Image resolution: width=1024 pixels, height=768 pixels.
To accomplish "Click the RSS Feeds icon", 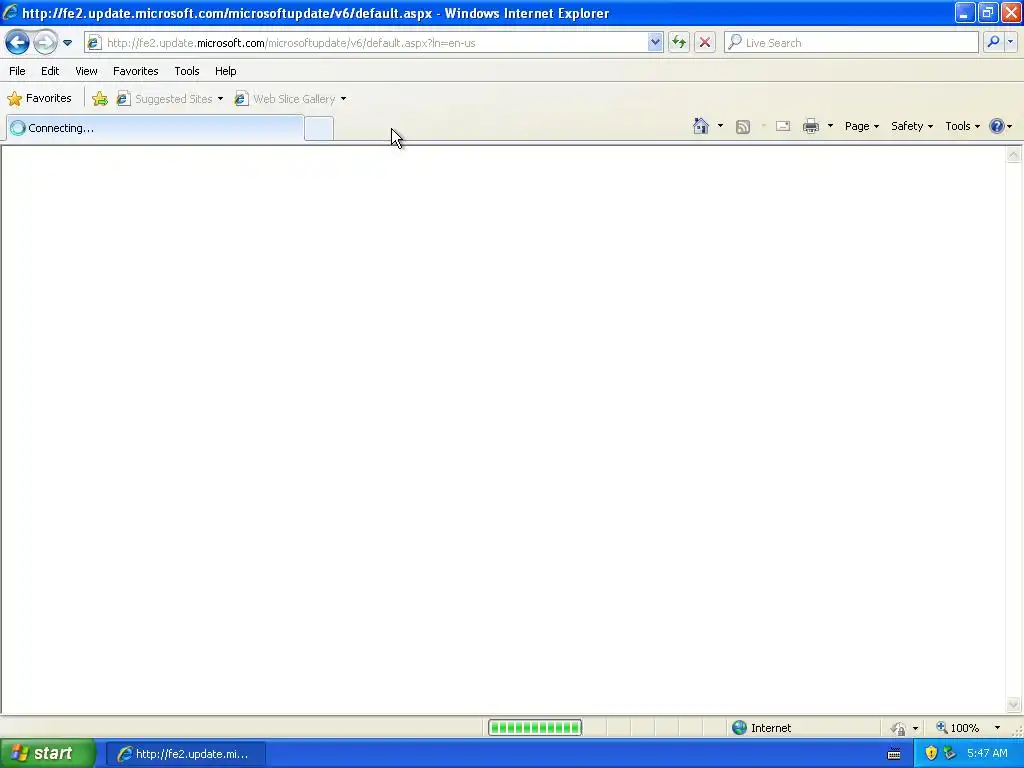I will coord(743,127).
